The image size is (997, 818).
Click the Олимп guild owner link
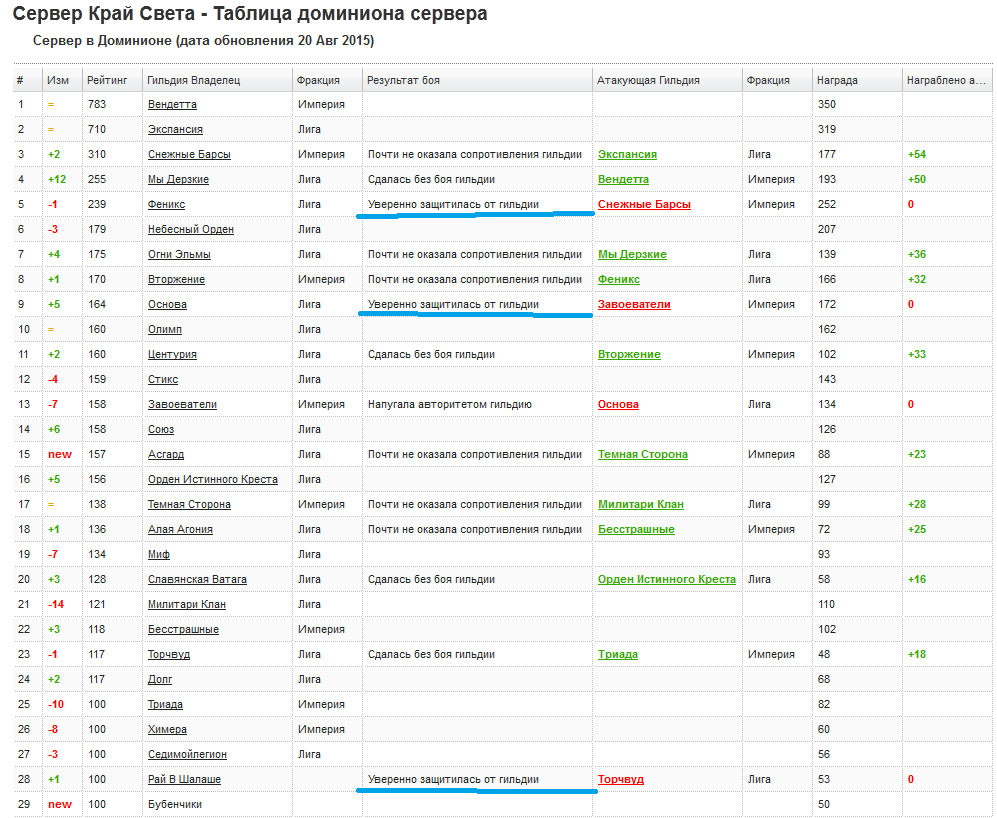165,330
